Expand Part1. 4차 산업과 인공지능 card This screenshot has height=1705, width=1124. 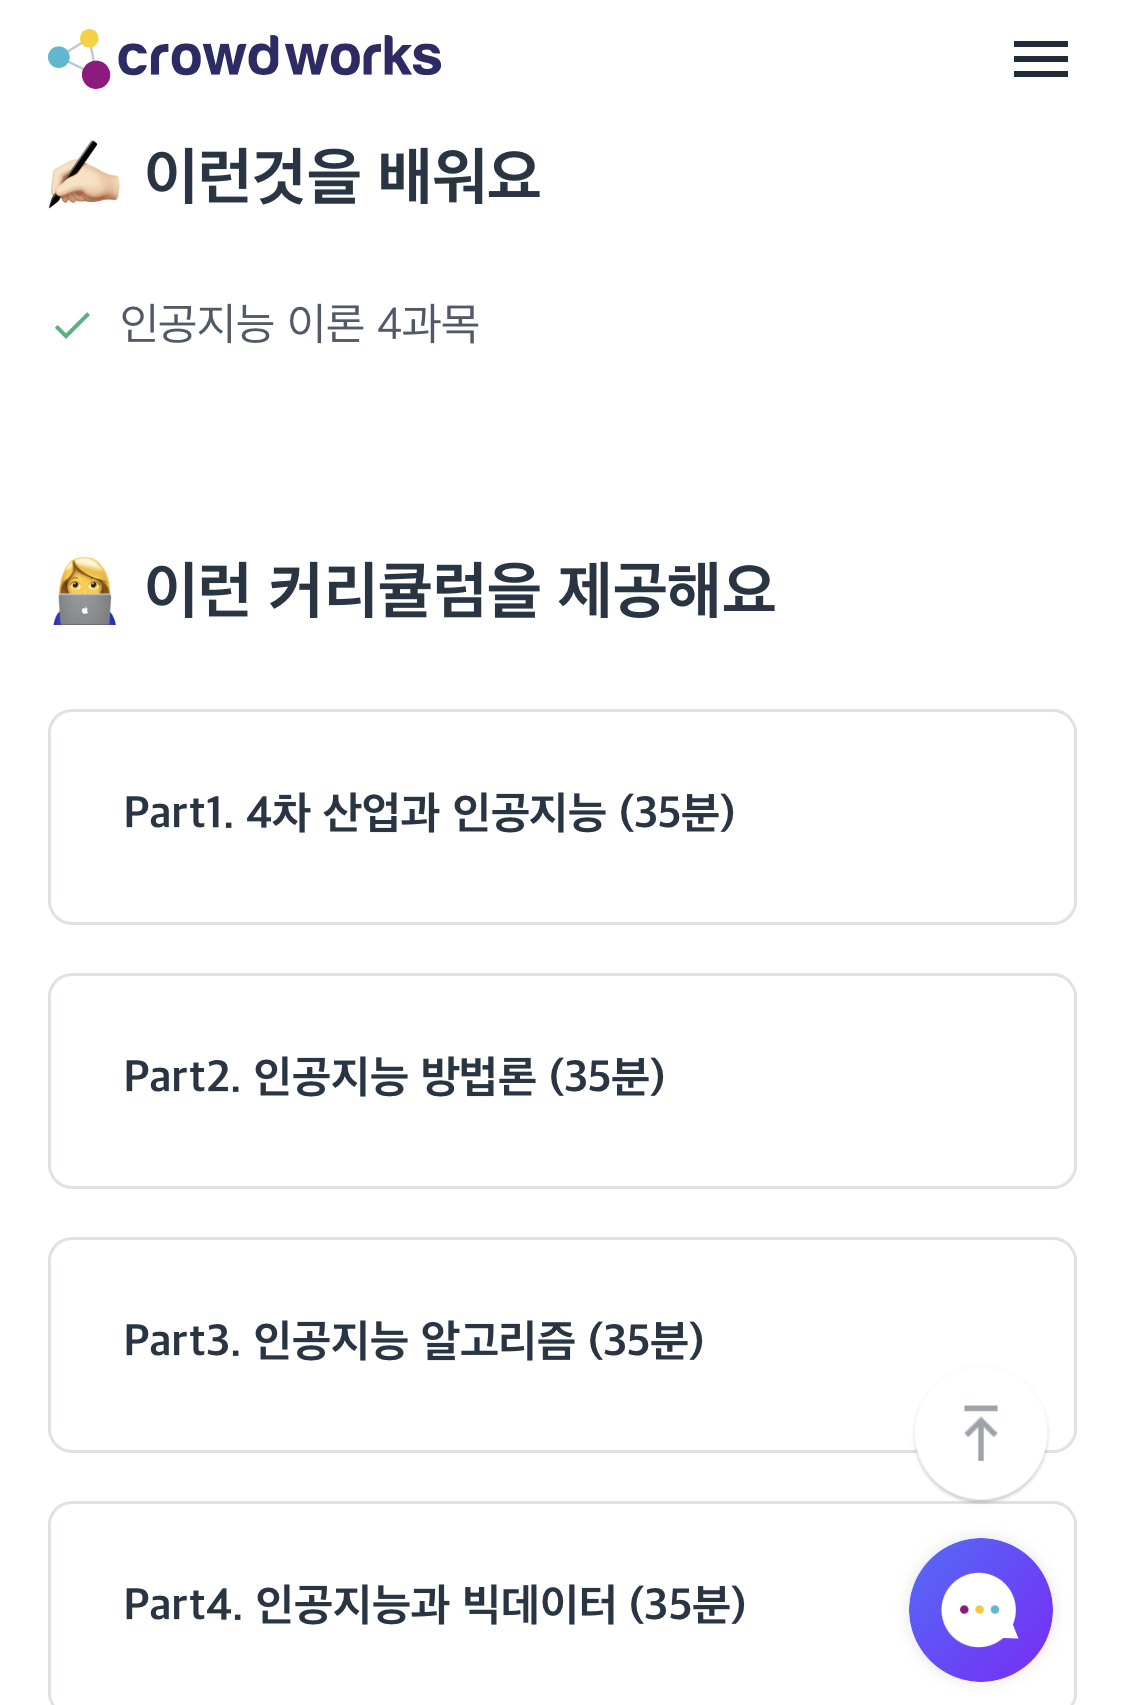pyautogui.click(x=562, y=817)
